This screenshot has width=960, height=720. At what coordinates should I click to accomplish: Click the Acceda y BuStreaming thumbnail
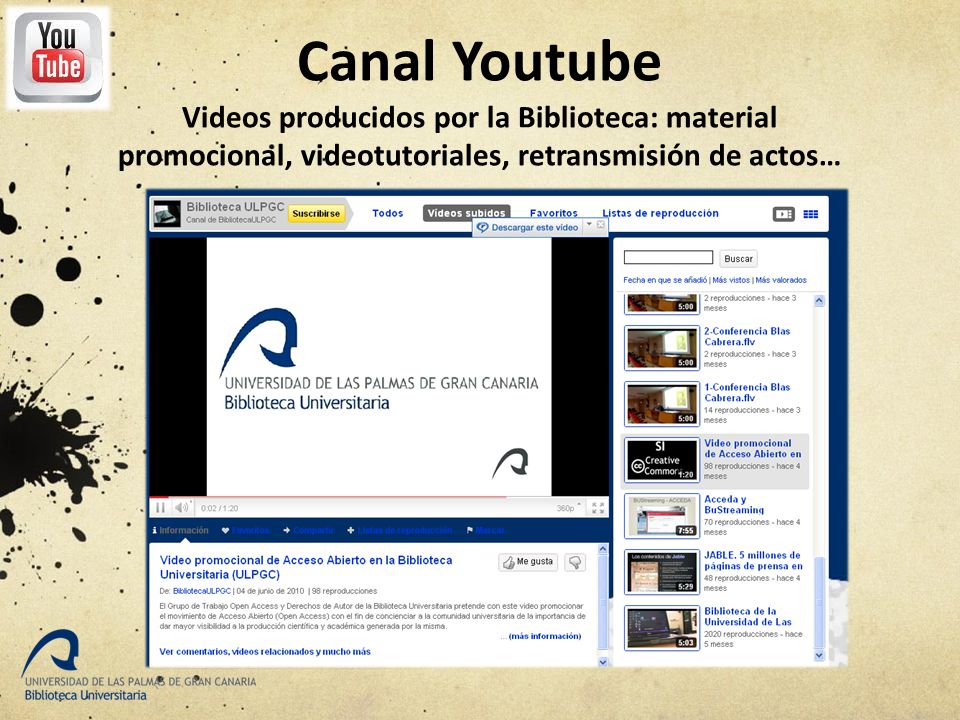[x=662, y=516]
